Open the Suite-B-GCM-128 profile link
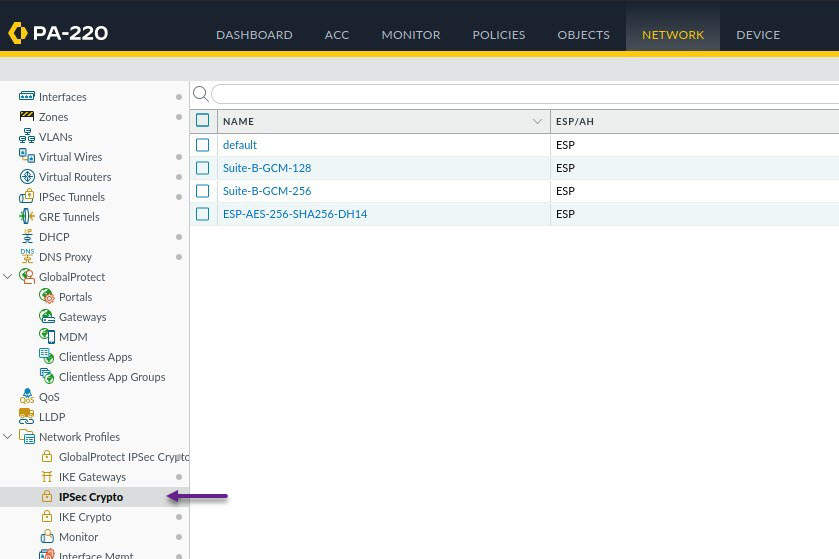This screenshot has width=839, height=559. [x=267, y=168]
